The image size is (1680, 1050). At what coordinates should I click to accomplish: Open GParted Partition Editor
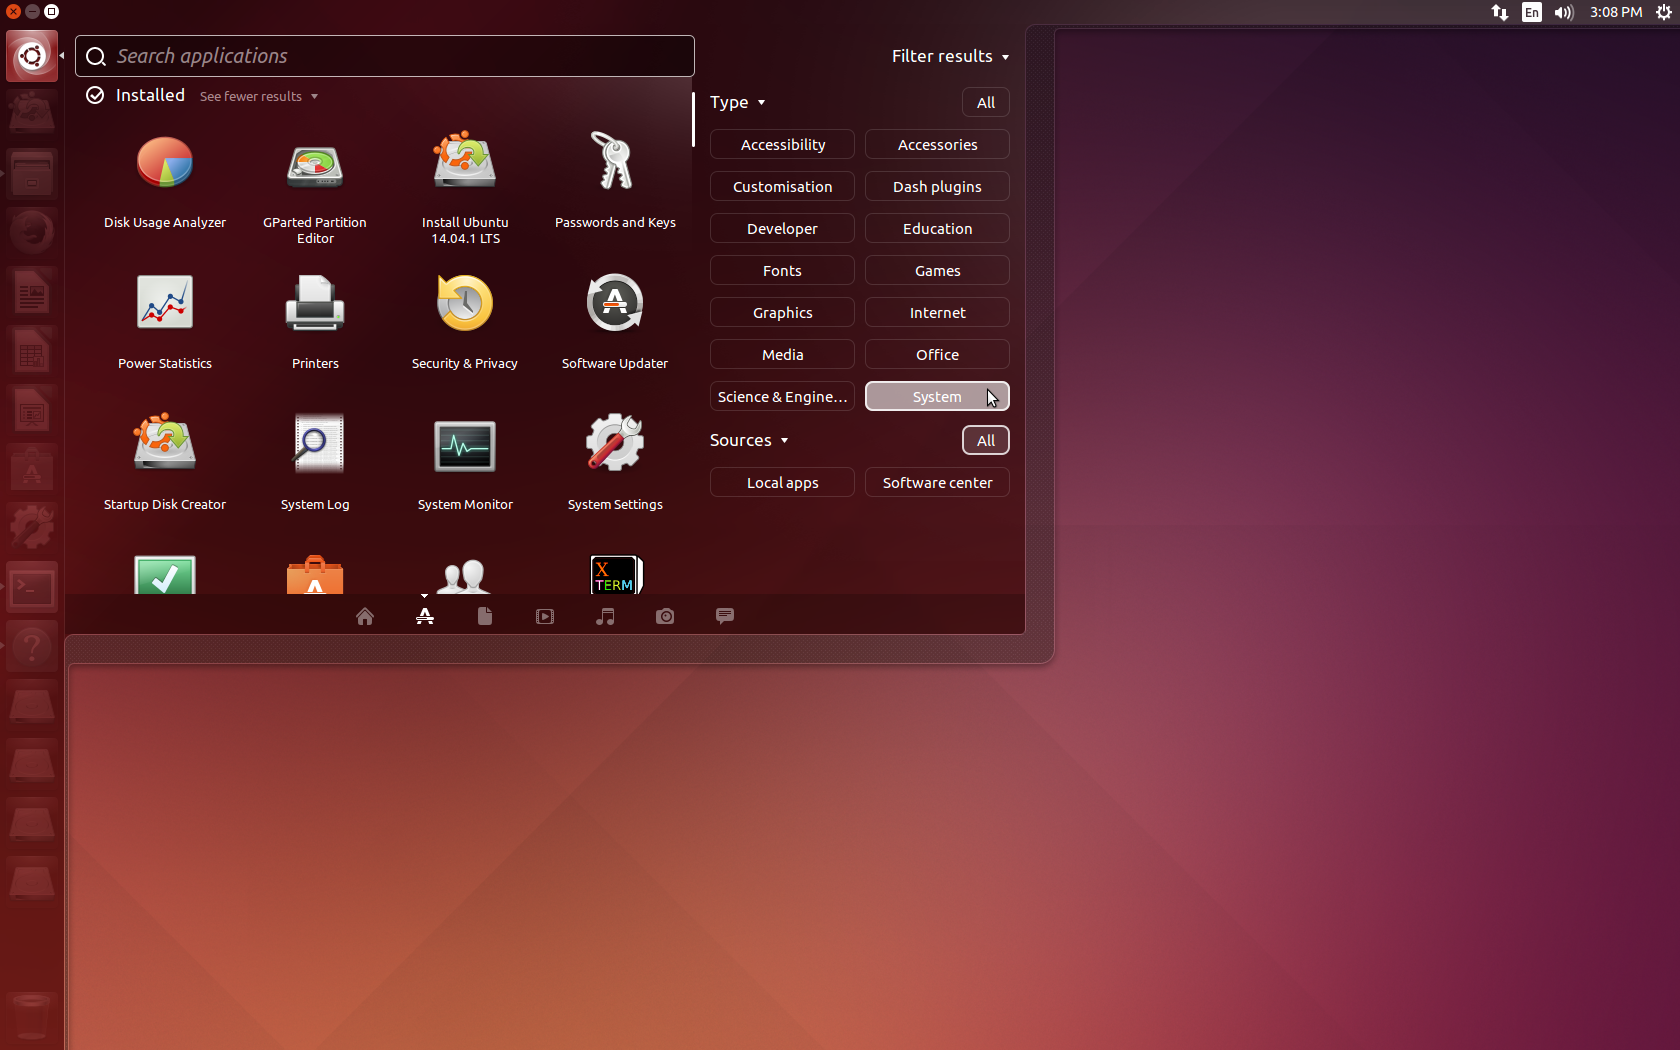[x=314, y=166]
